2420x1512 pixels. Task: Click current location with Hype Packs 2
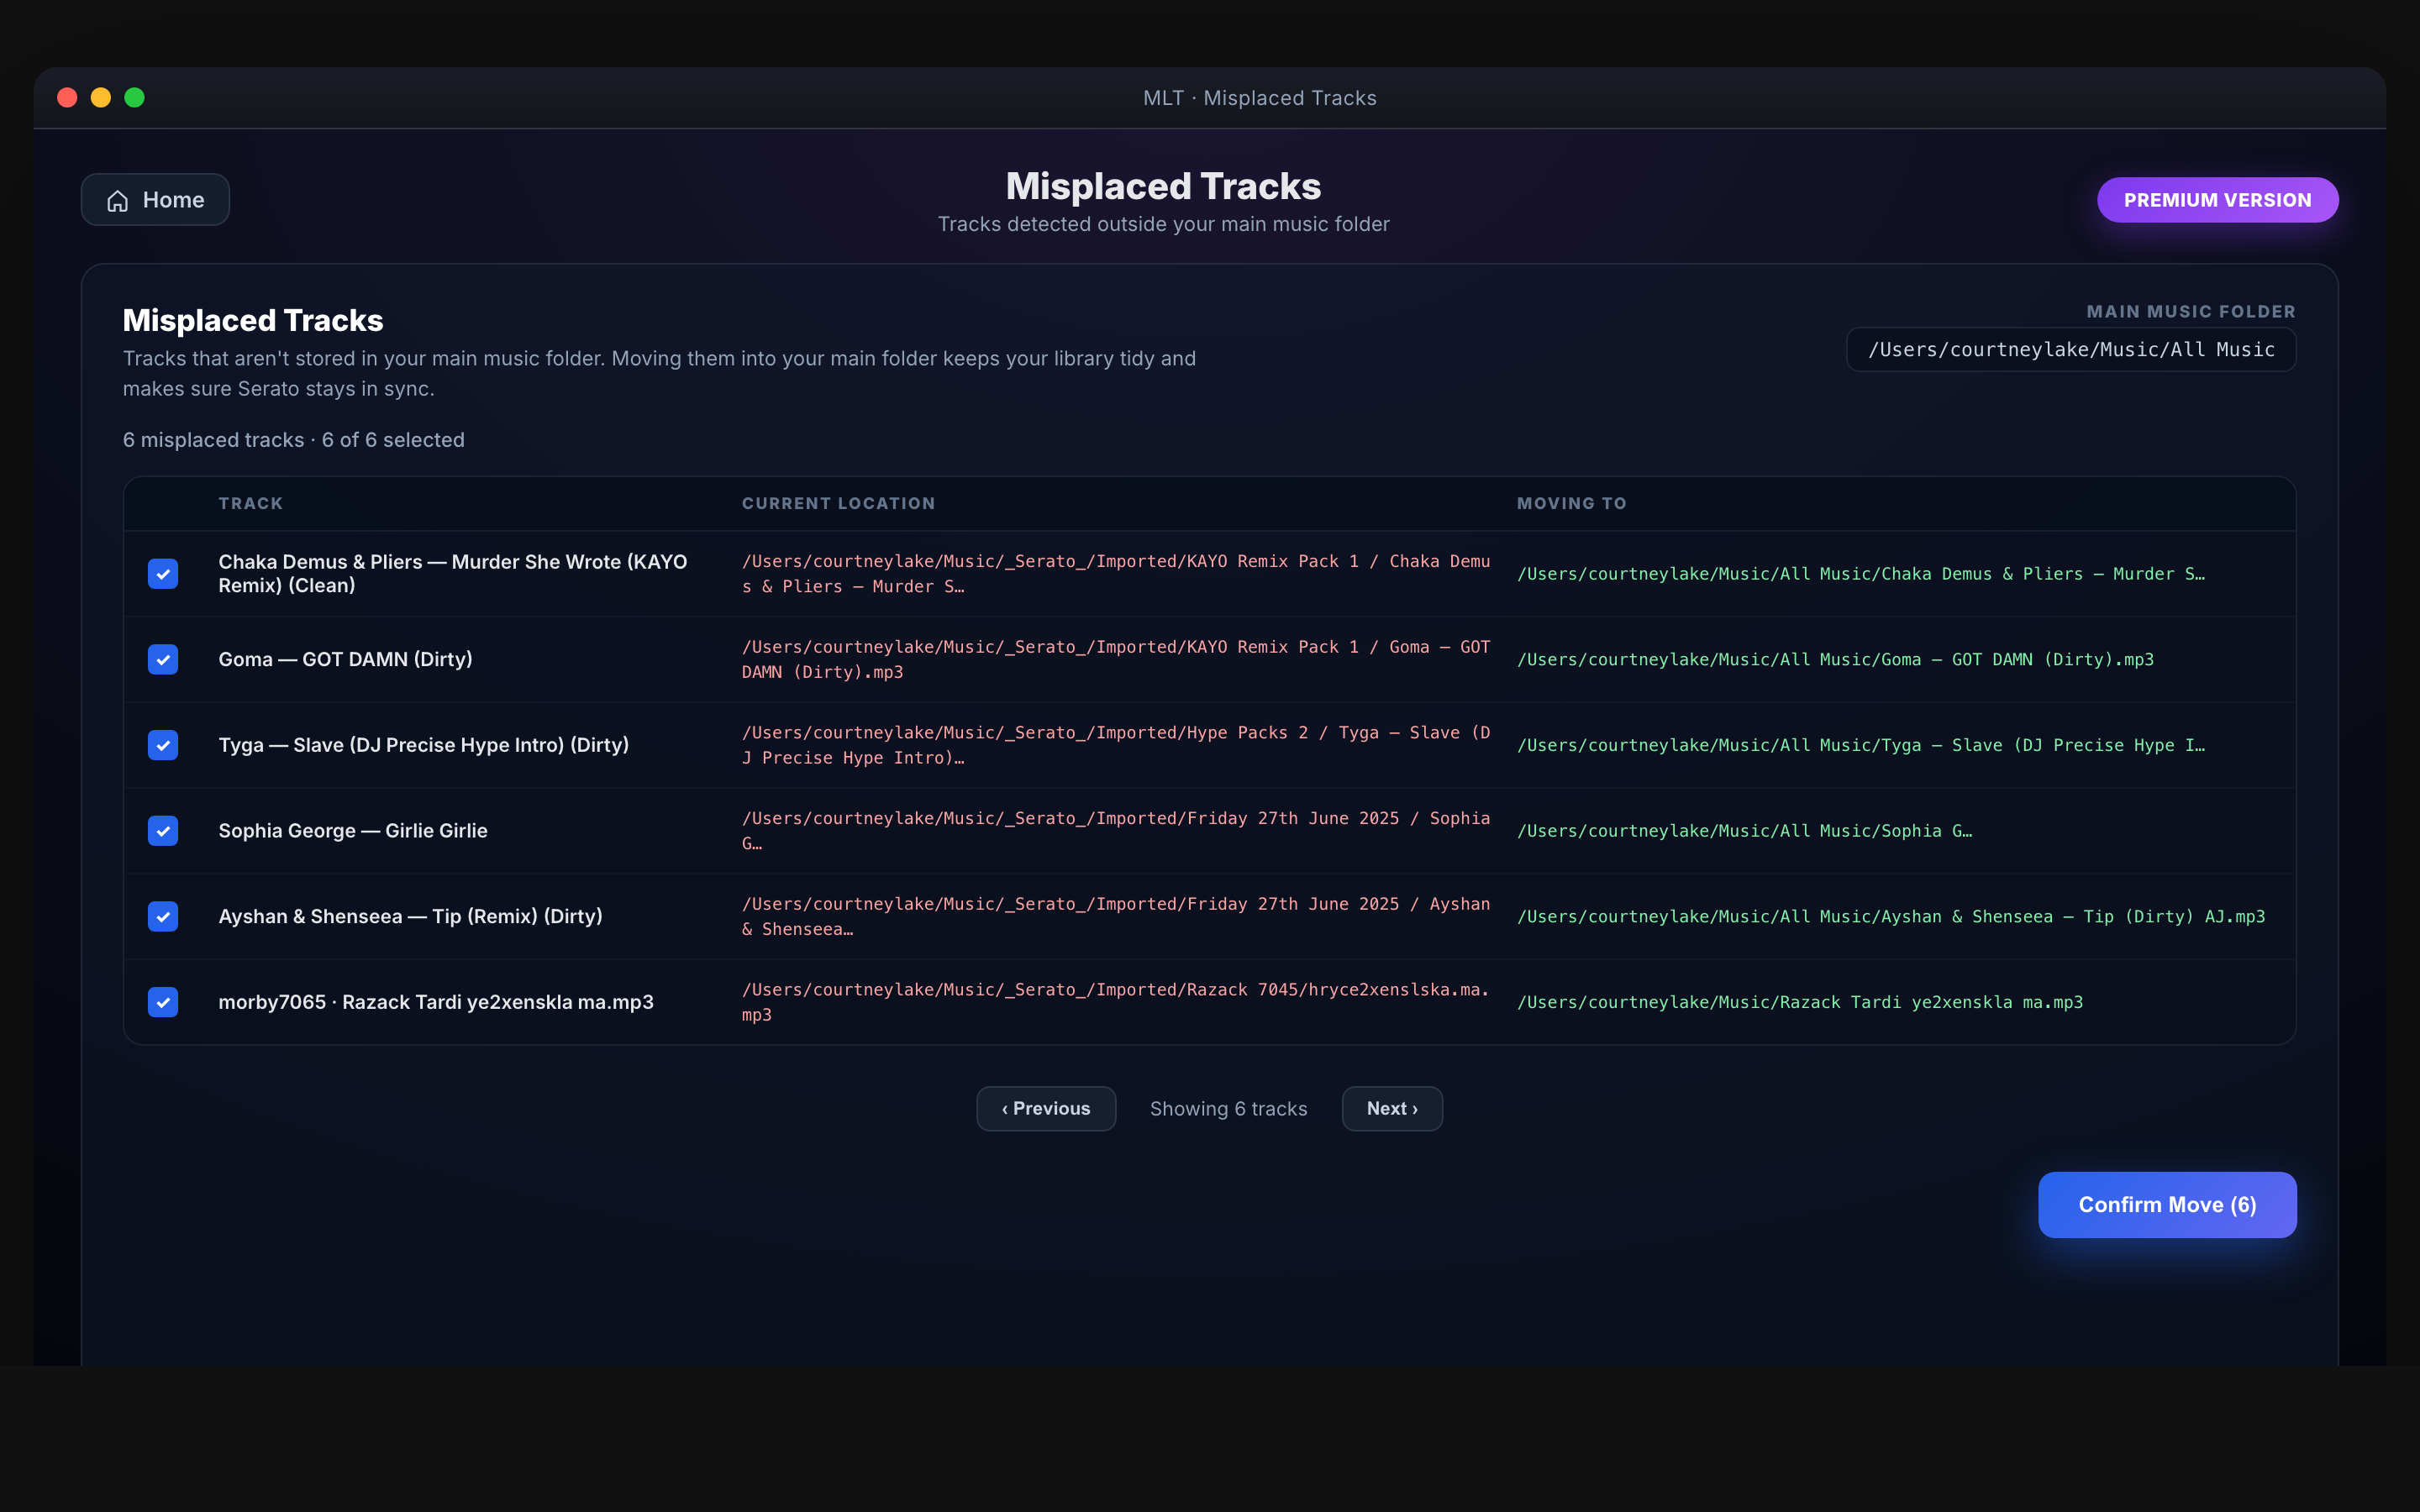point(1116,745)
